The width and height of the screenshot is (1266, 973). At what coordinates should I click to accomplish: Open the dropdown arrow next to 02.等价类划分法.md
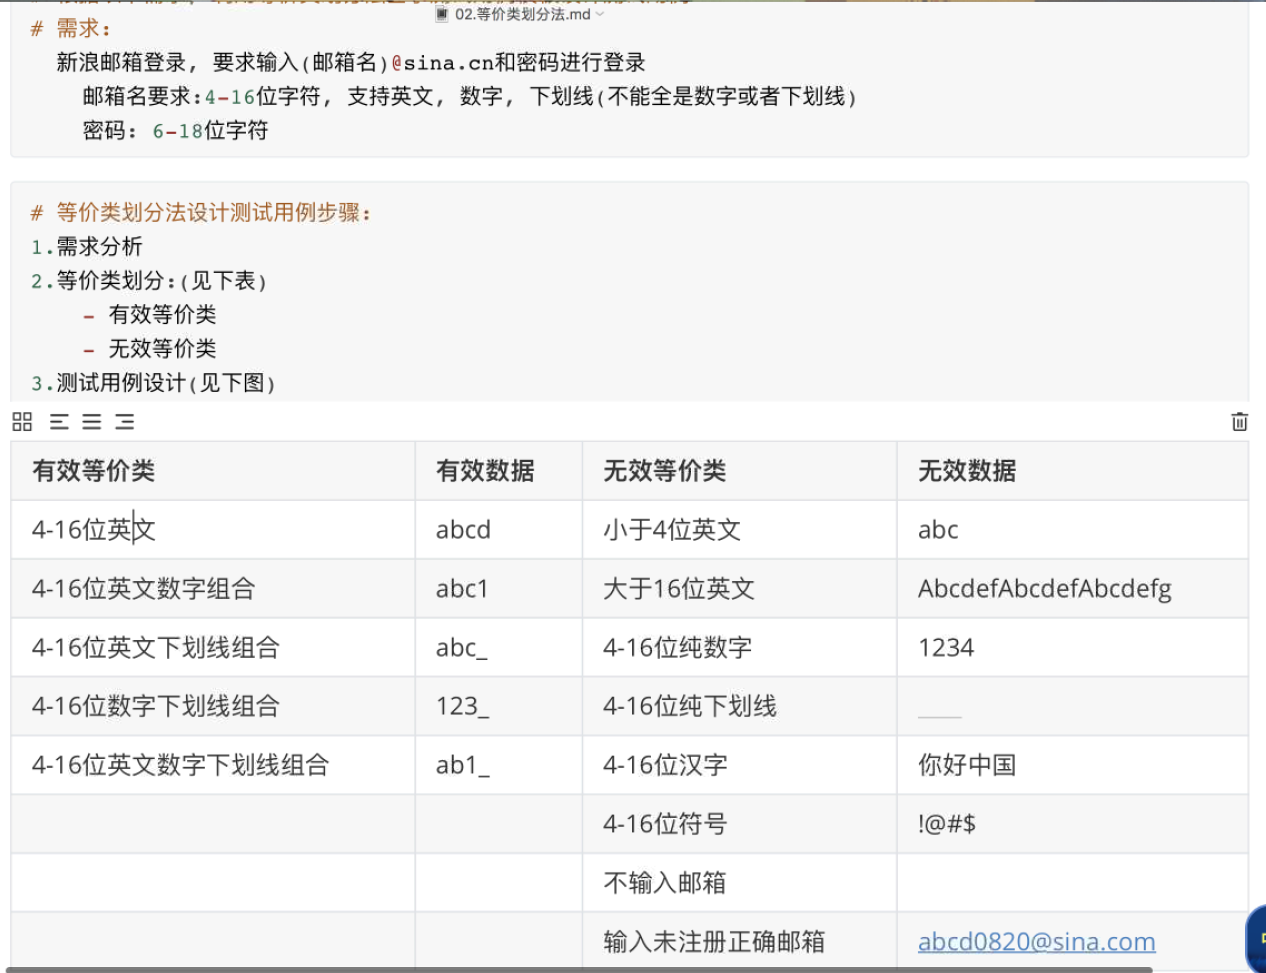[x=600, y=15]
